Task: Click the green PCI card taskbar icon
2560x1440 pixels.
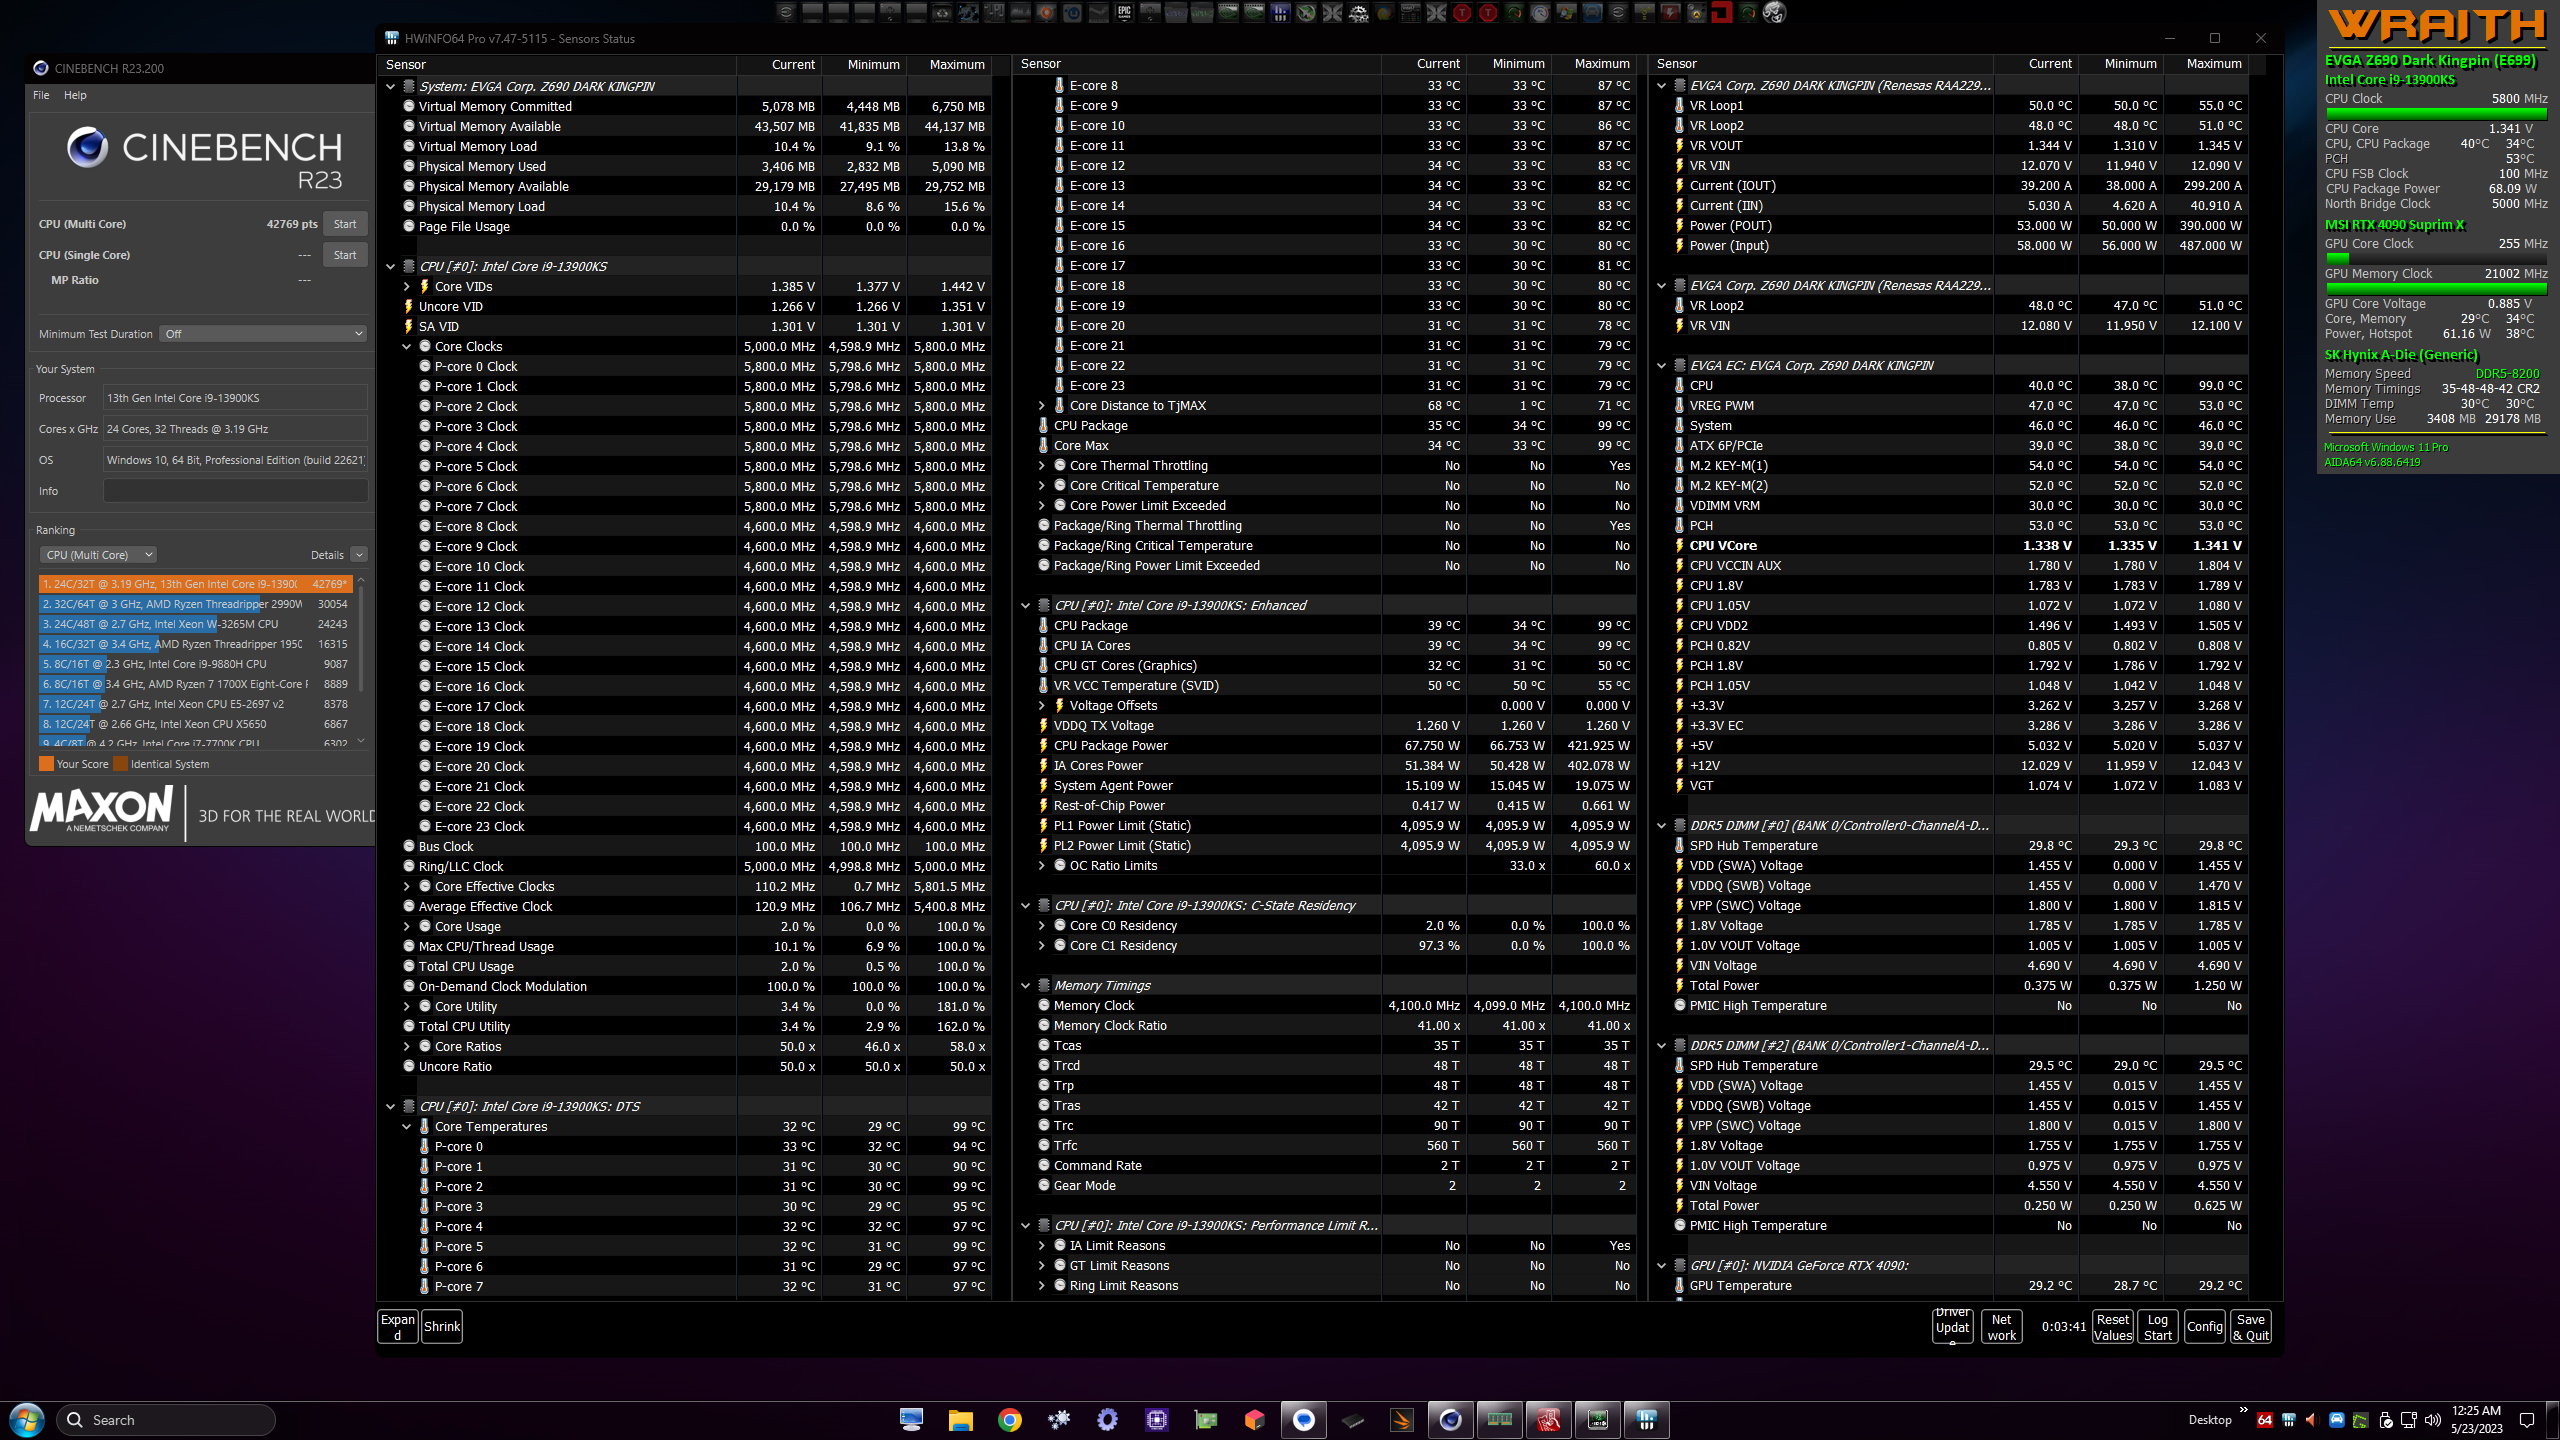Action: tap(1206, 1420)
